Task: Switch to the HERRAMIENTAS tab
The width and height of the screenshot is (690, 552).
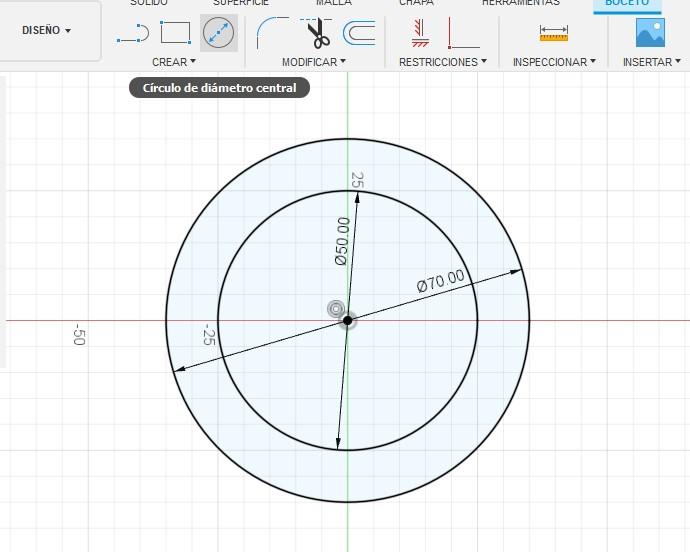Action: click(x=521, y=3)
